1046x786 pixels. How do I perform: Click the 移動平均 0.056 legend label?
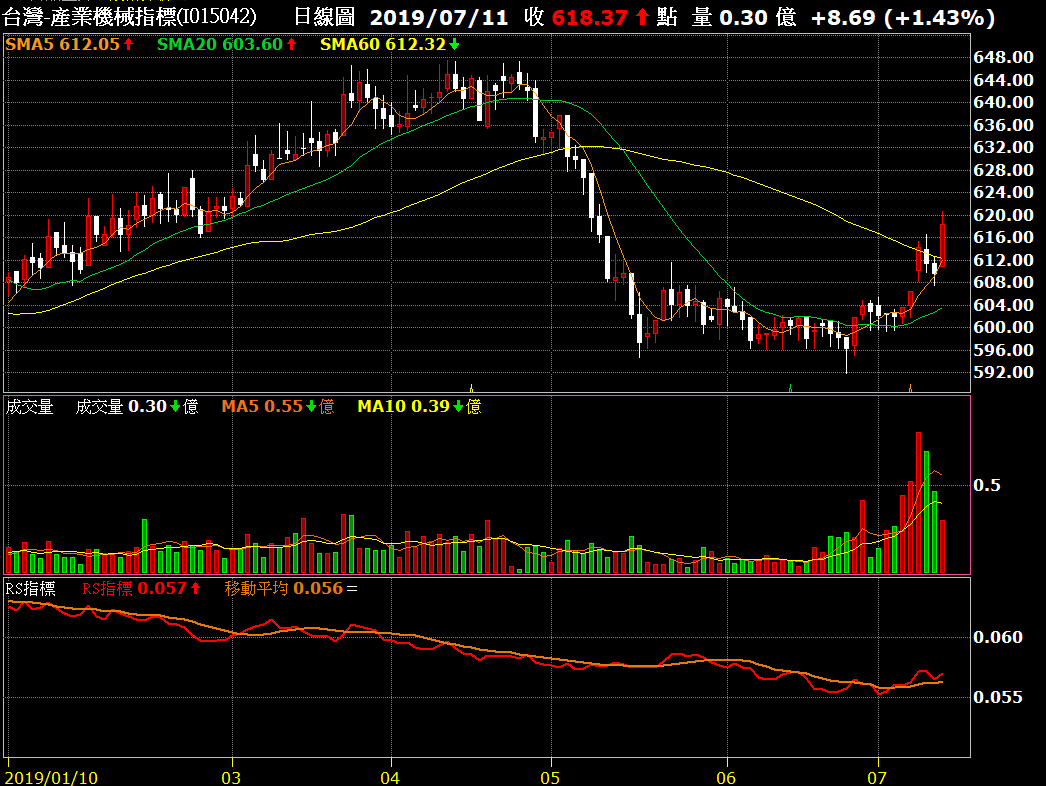point(284,588)
